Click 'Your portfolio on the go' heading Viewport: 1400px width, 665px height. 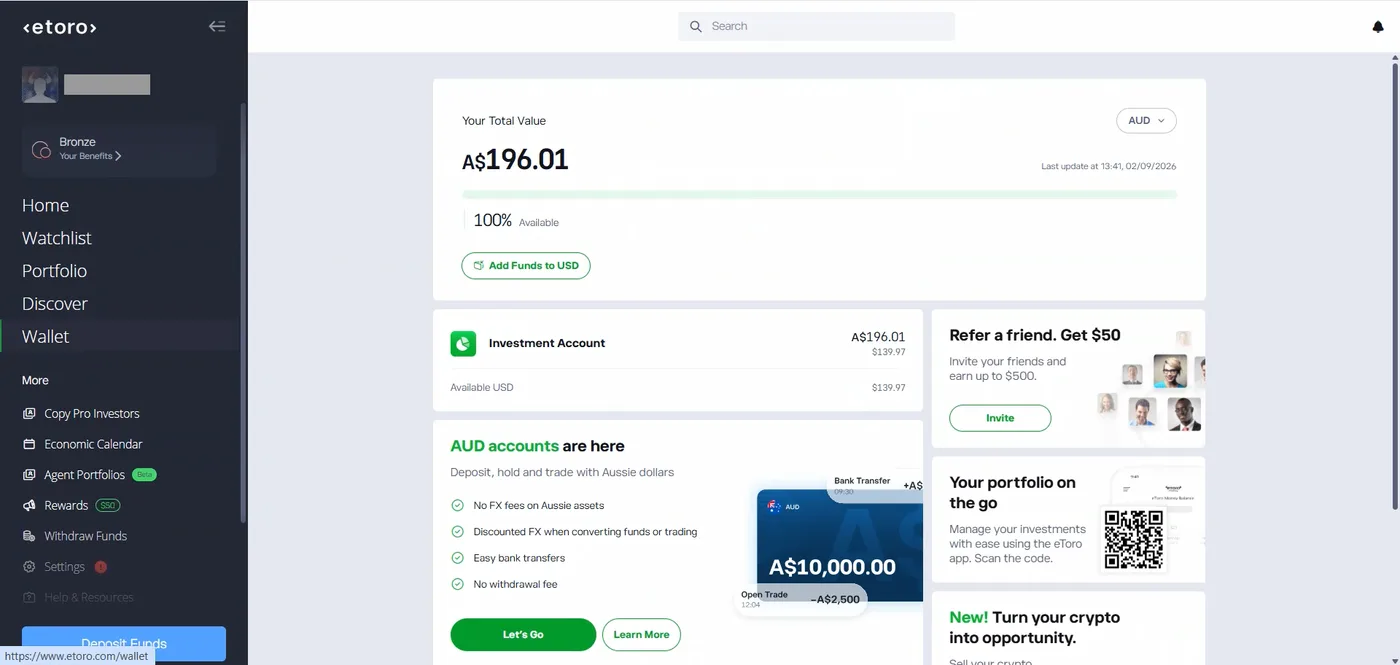[x=1012, y=492]
